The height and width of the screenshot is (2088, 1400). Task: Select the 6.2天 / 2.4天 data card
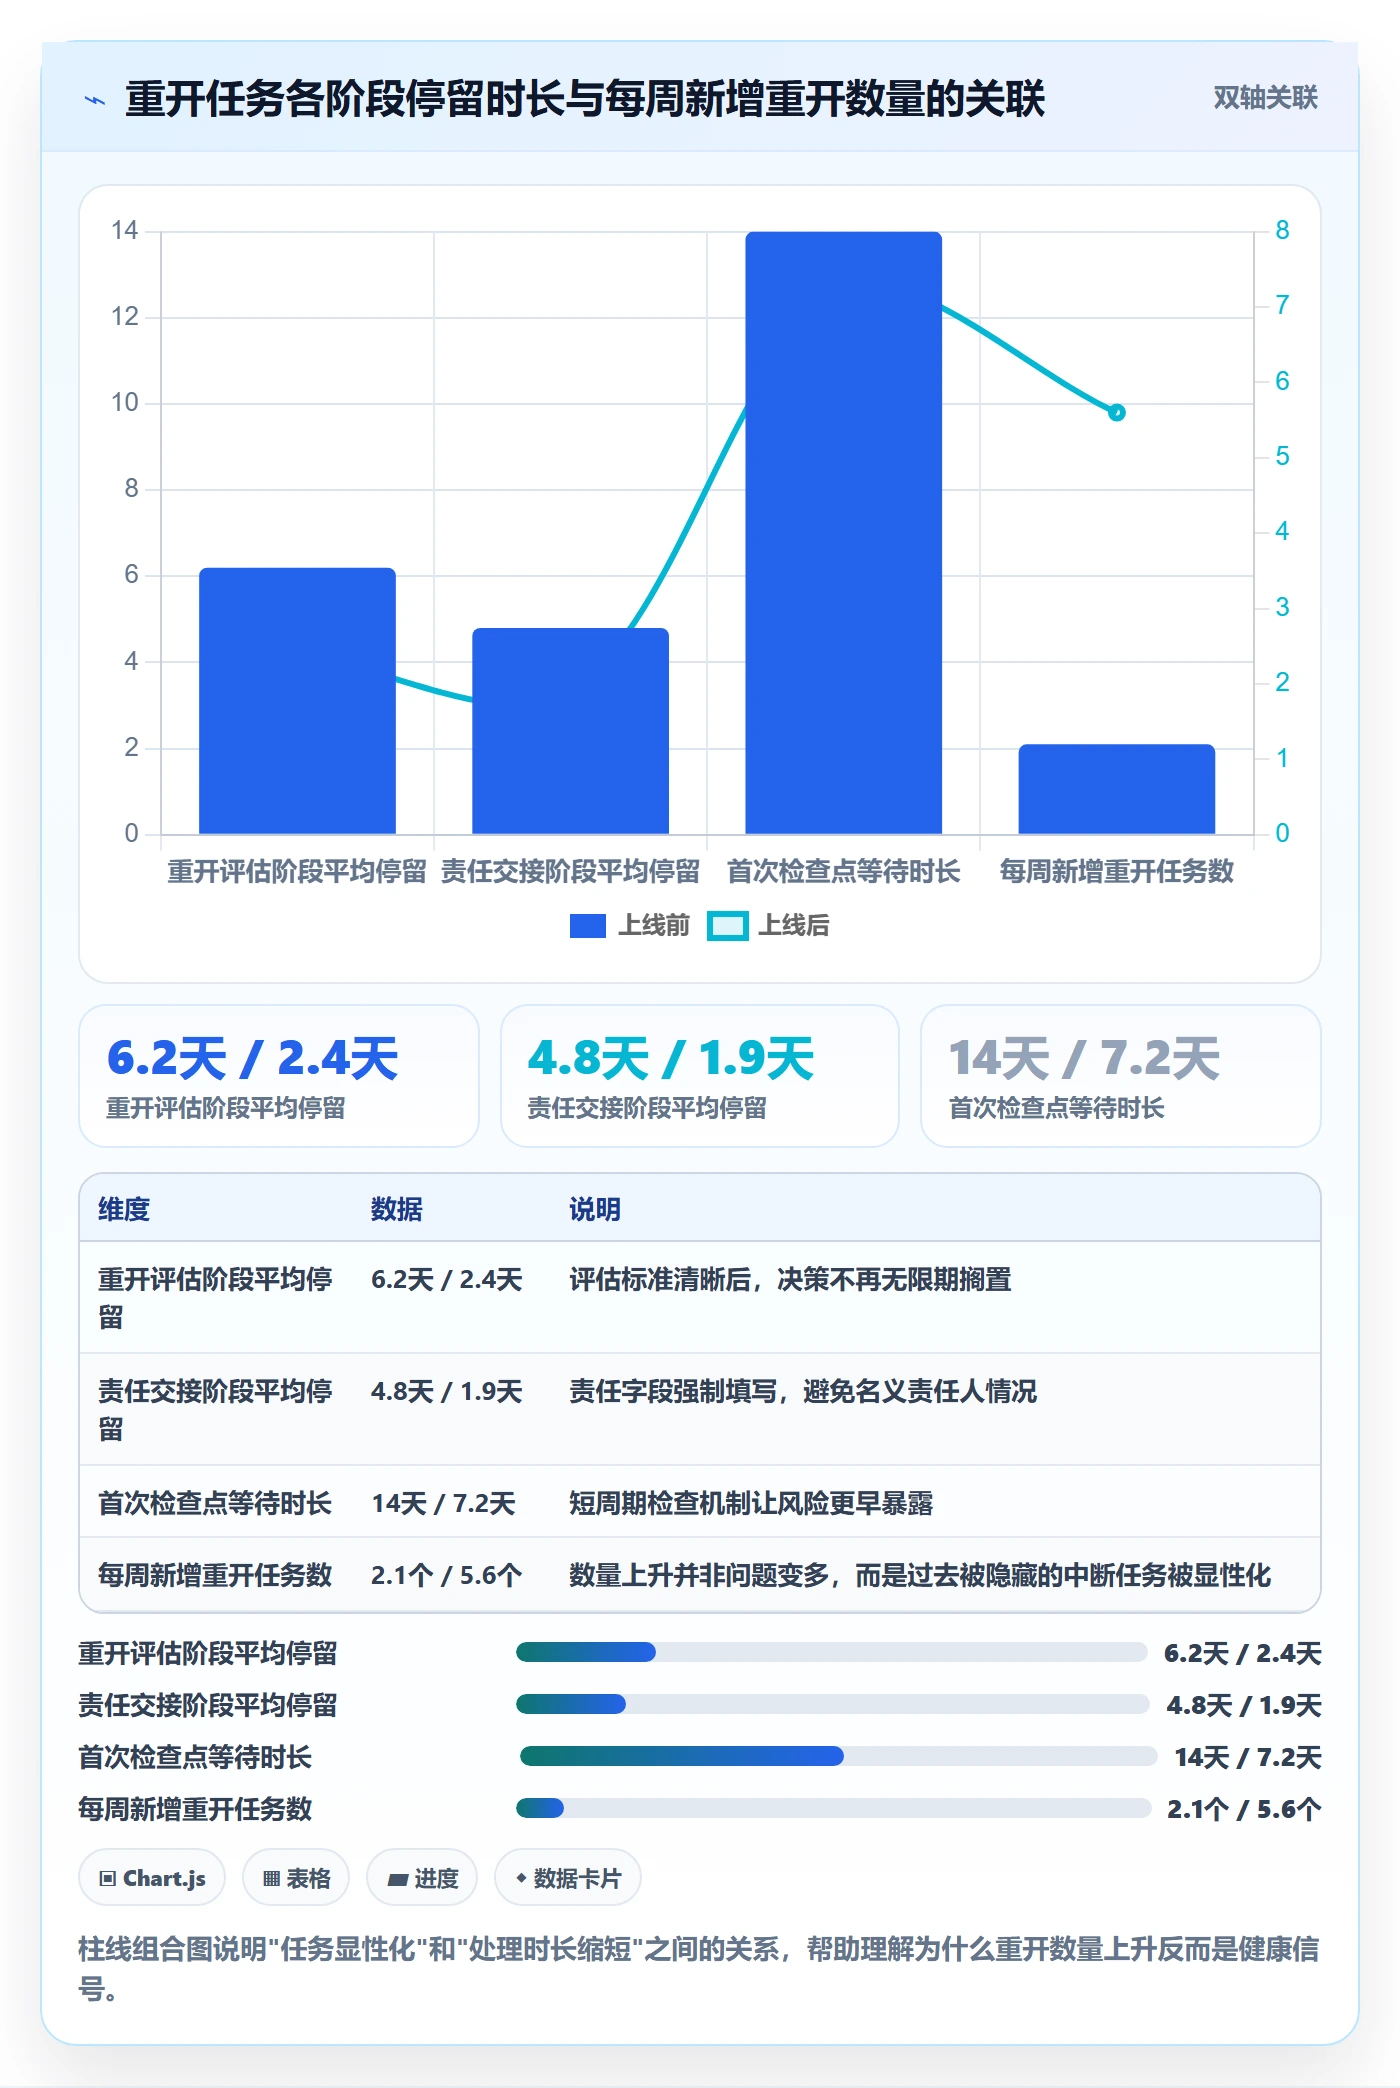click(x=279, y=1076)
